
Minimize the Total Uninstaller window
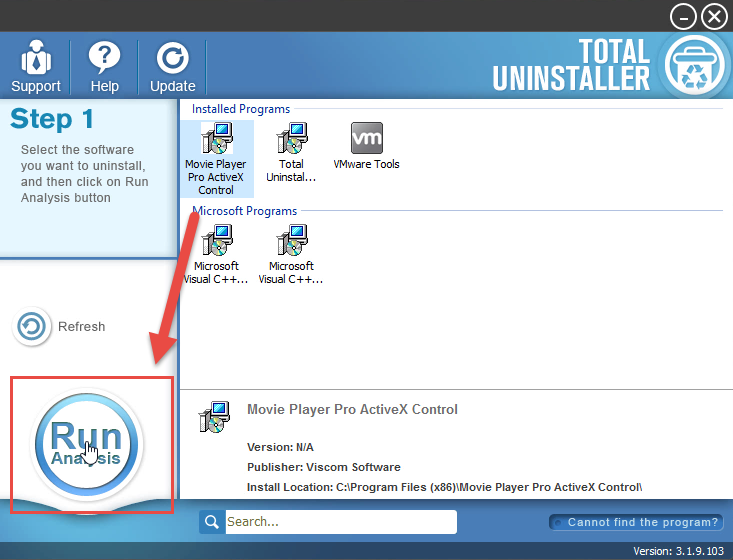pyautogui.click(x=683, y=17)
